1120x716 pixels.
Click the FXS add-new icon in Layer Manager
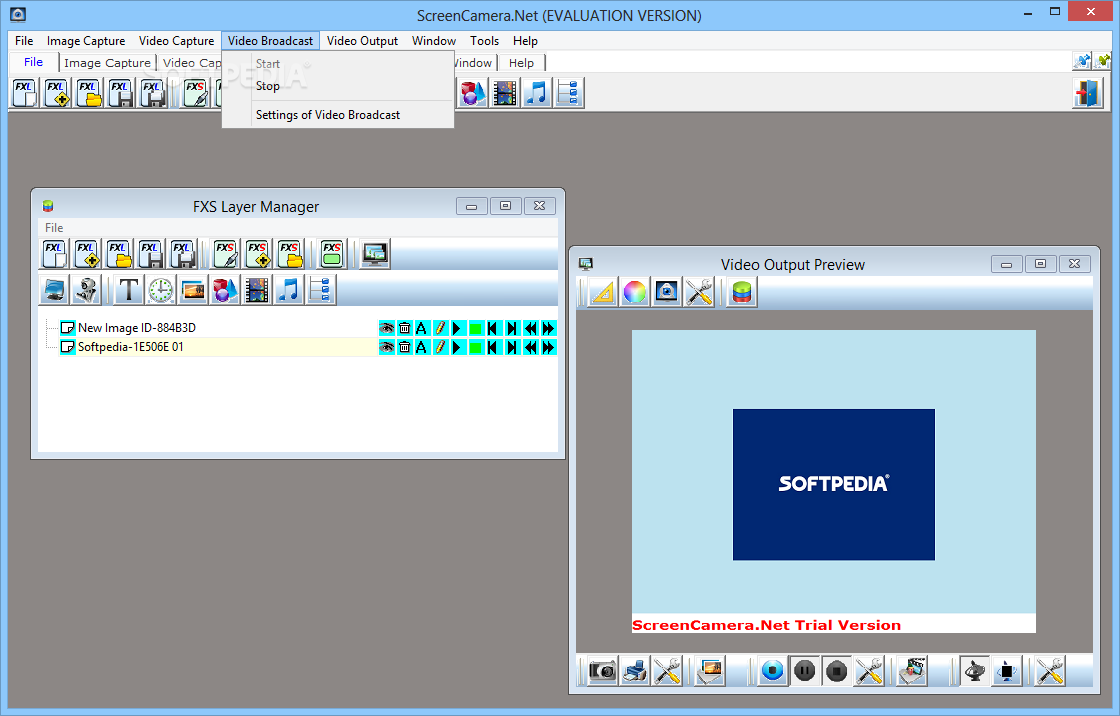(x=258, y=254)
